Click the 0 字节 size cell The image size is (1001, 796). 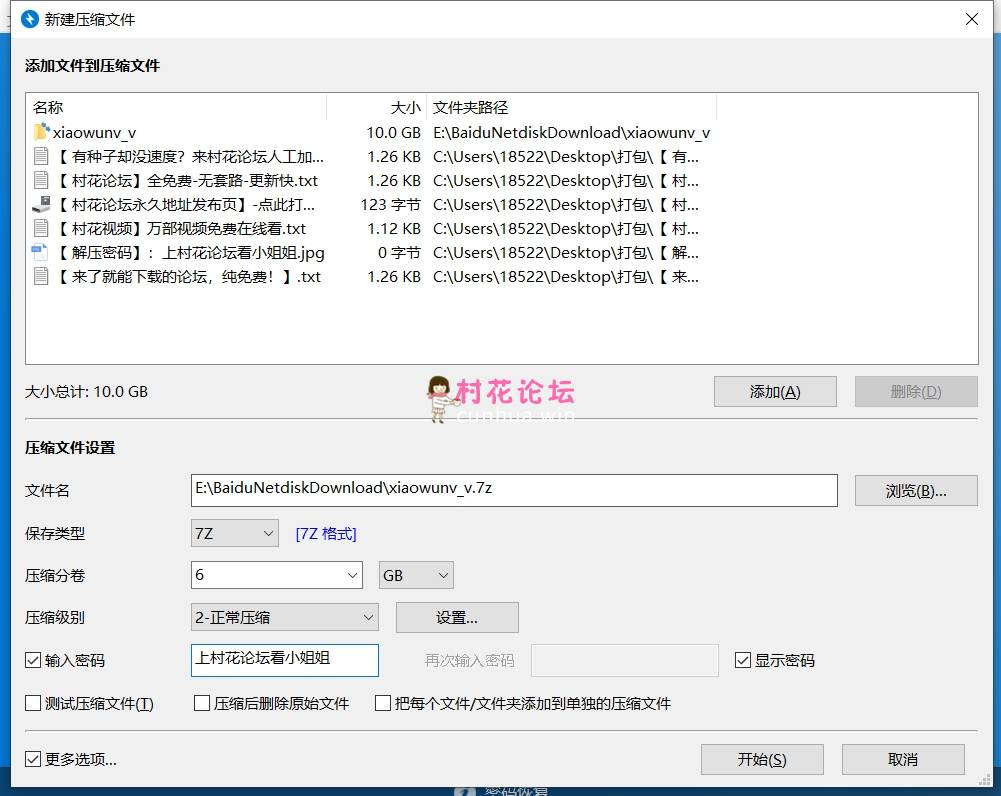click(399, 253)
